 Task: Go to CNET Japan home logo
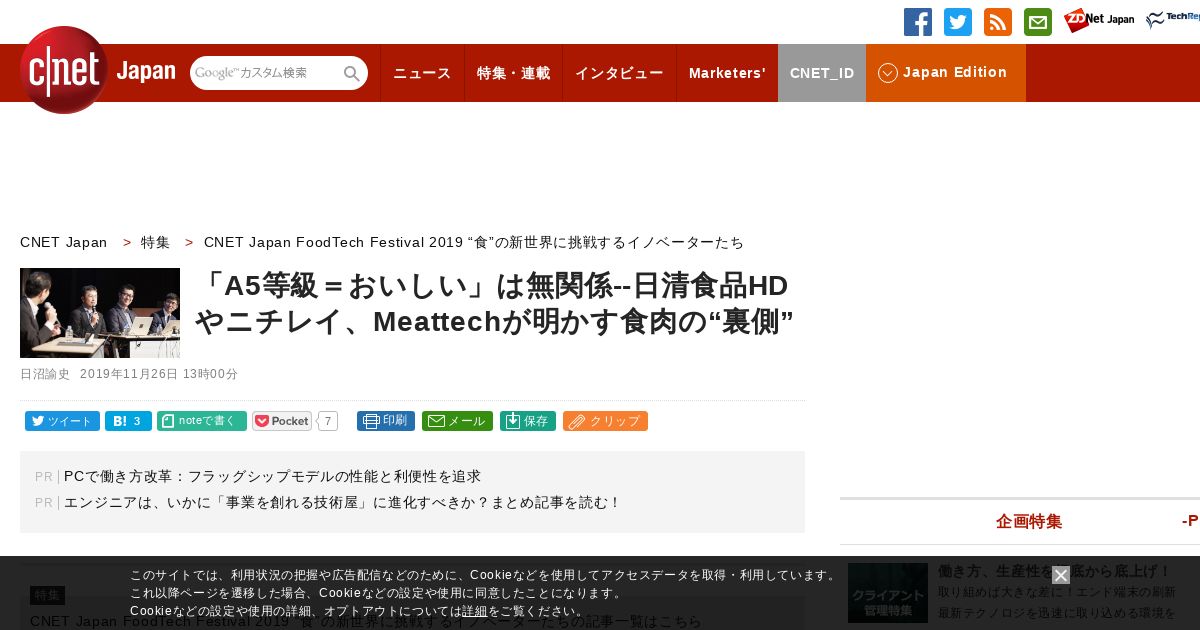[97, 70]
